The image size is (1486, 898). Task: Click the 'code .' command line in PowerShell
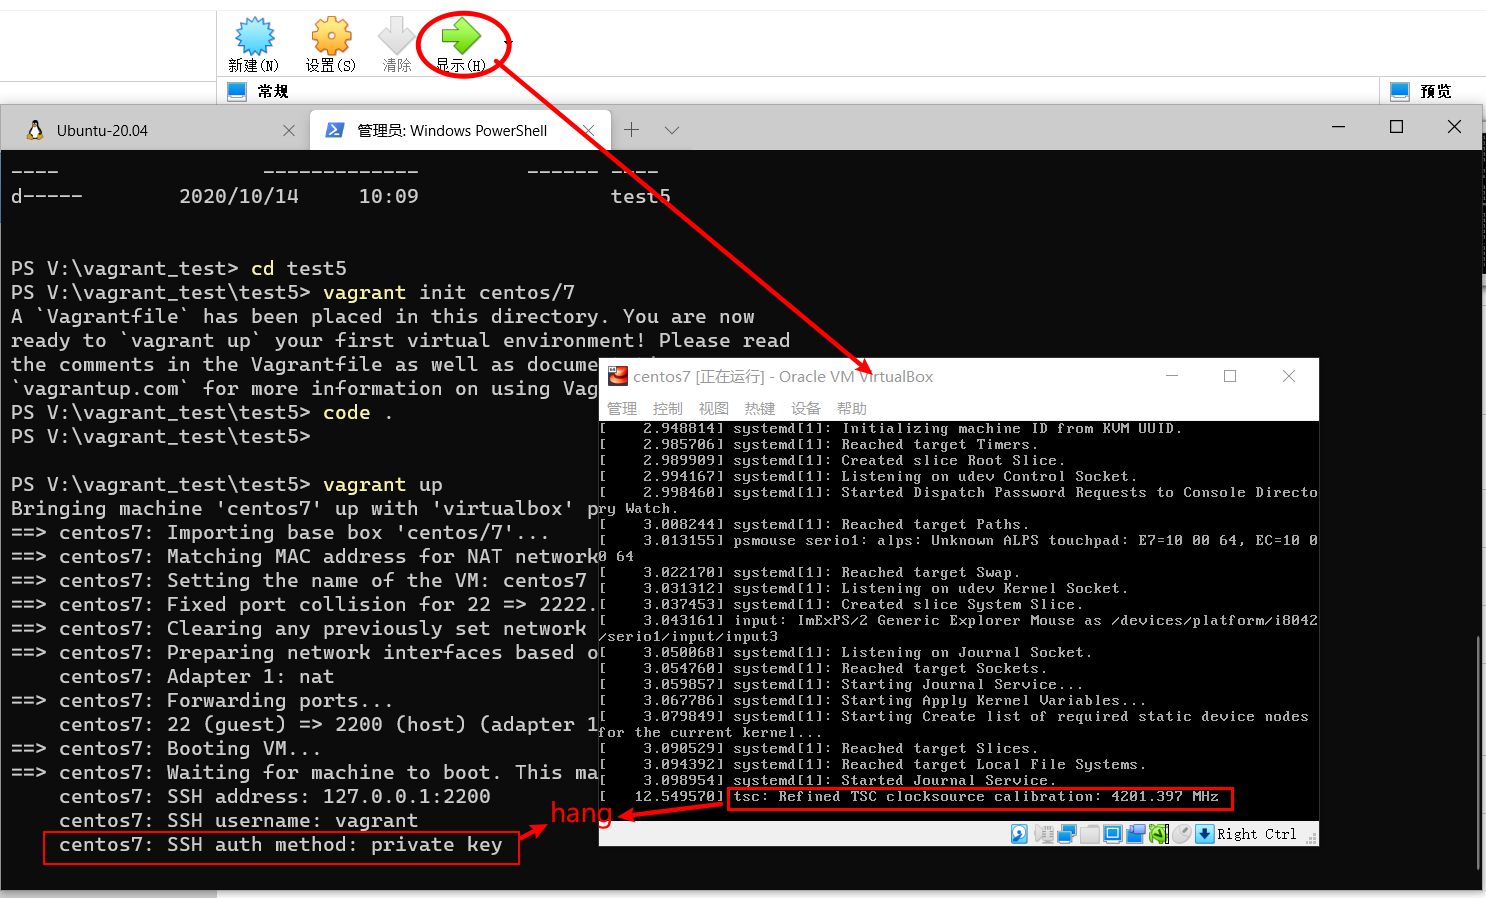click(202, 412)
